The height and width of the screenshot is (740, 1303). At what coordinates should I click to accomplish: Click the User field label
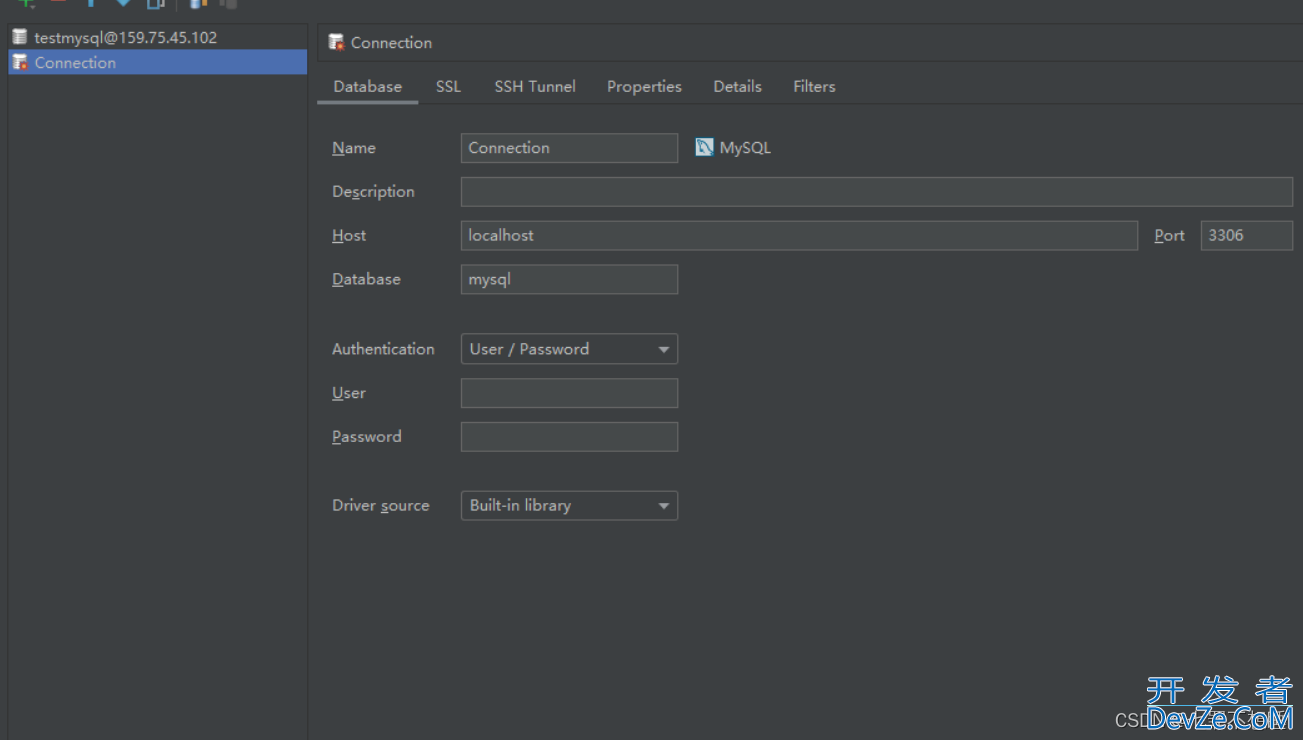click(349, 393)
